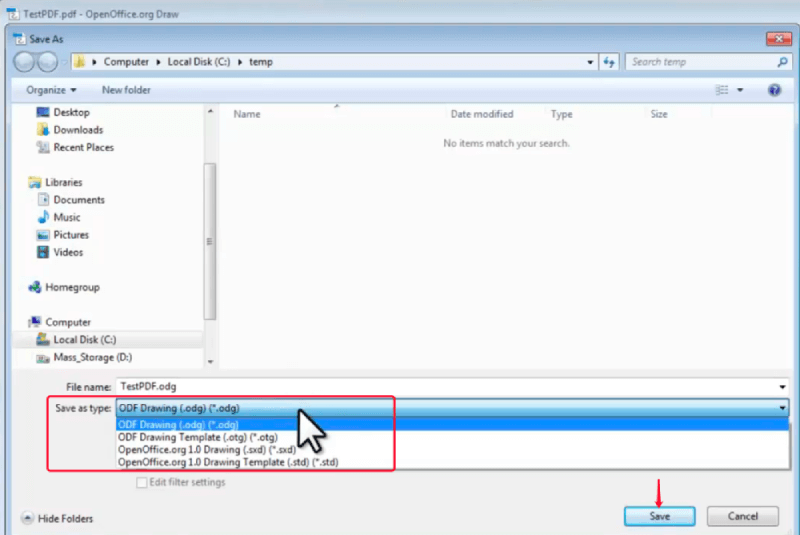
Task: Choose ODF Drawing Template (.otg) option
Action: pos(198,437)
